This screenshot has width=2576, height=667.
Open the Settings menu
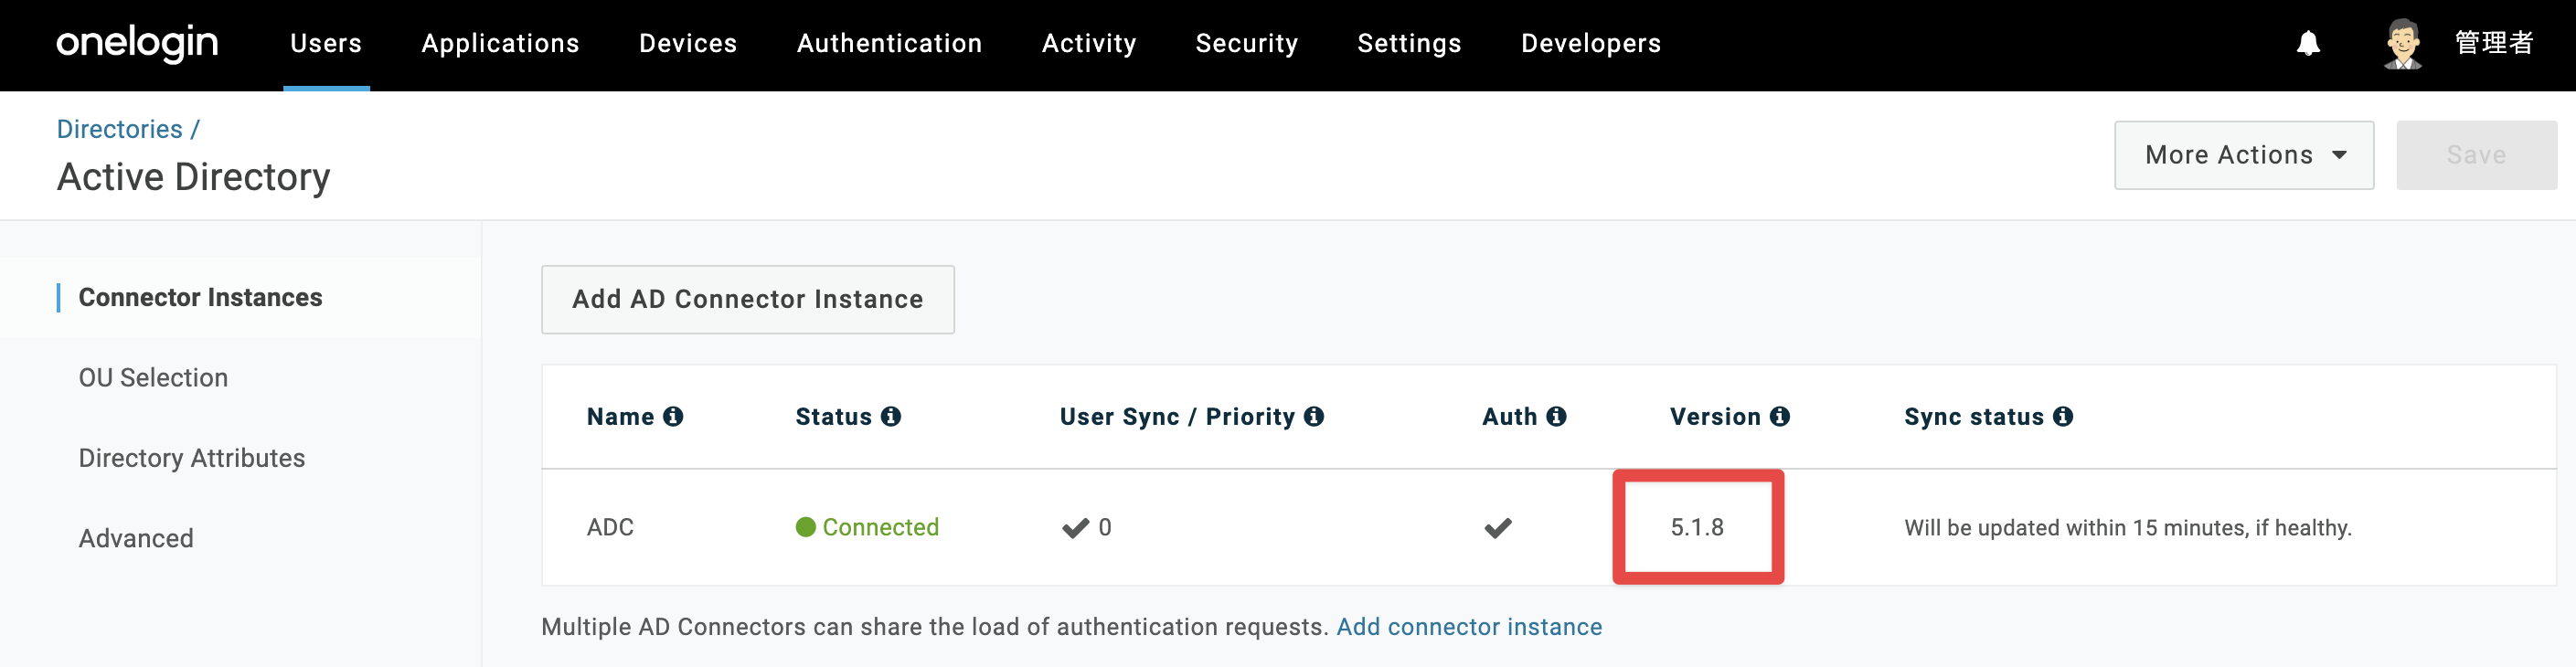point(1409,43)
